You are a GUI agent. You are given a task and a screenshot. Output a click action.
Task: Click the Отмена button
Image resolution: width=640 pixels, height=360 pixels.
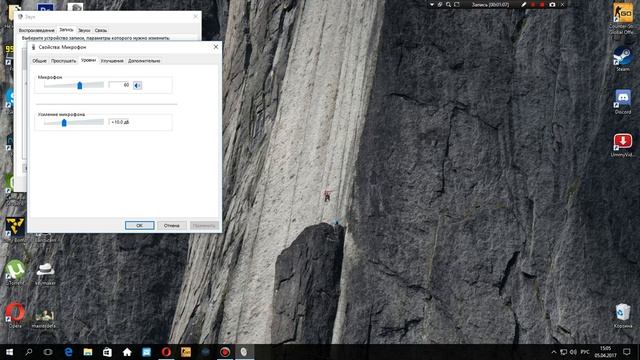[x=172, y=225]
